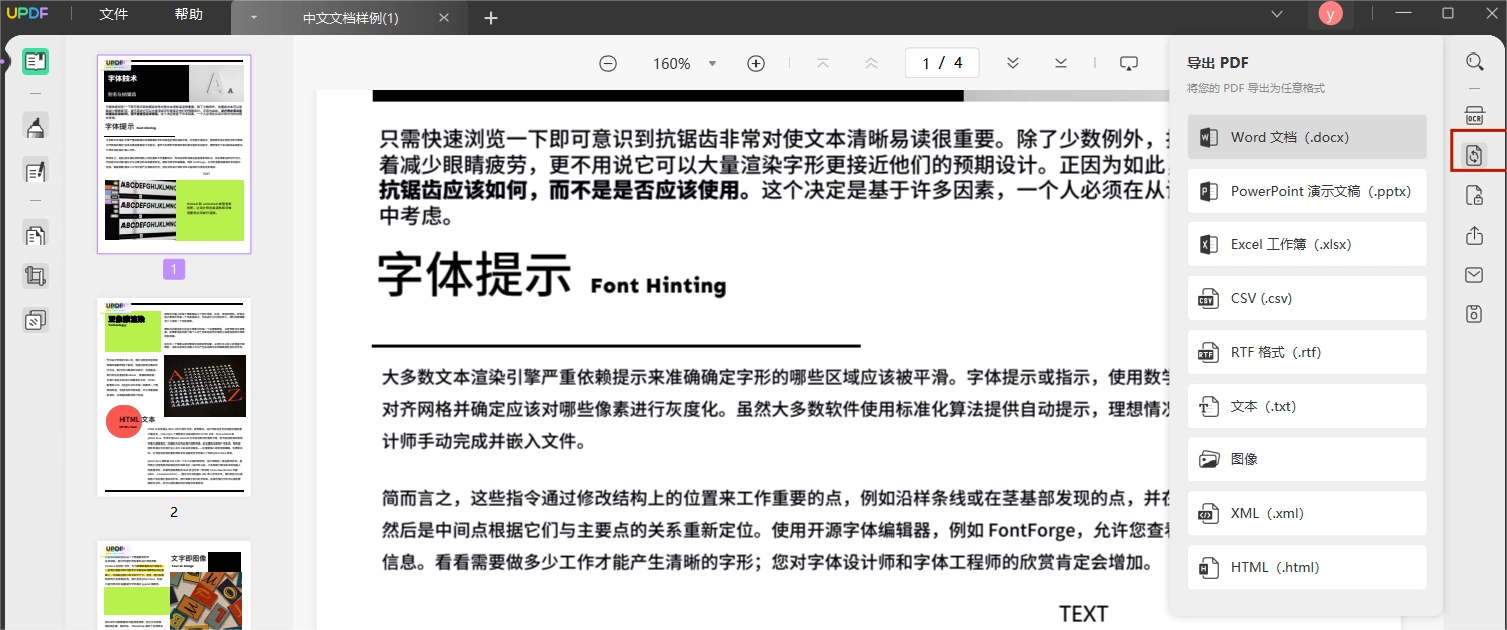Viewport: 1507px width, 630px height.
Task: Open the 帮助 menu
Action: pyautogui.click(x=188, y=14)
